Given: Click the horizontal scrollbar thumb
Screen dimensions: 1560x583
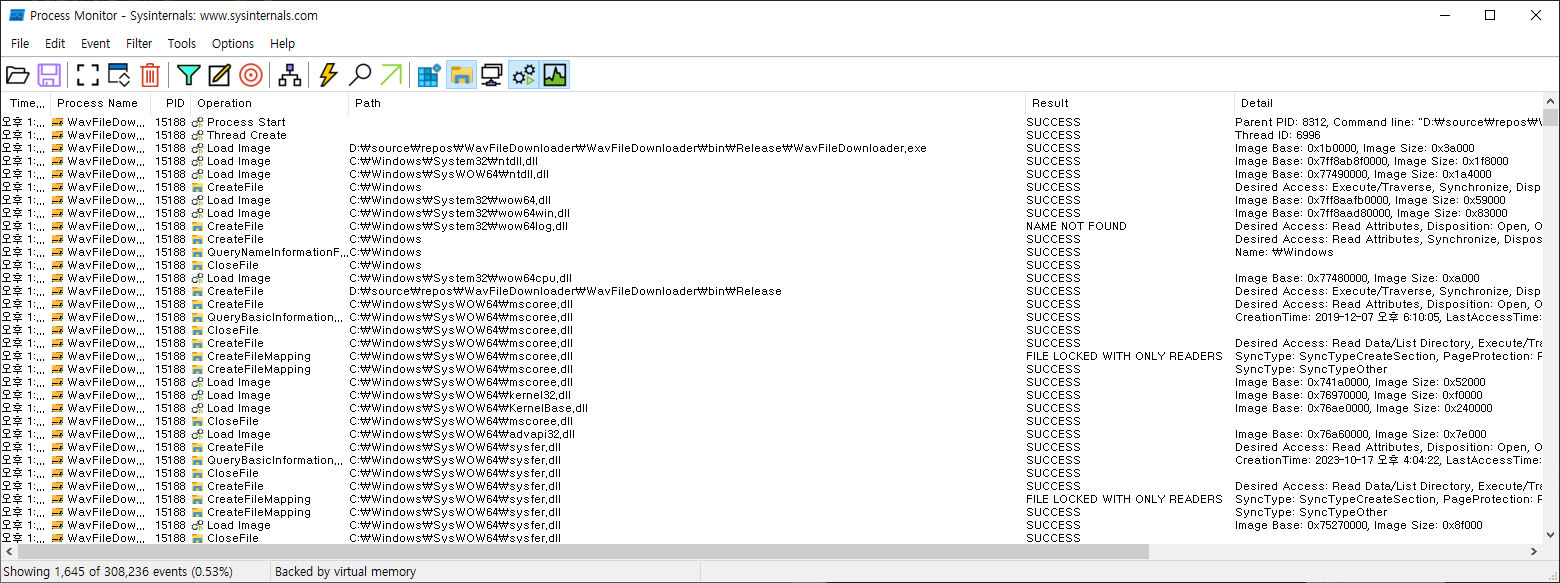Looking at the screenshot, I should click(583, 552).
